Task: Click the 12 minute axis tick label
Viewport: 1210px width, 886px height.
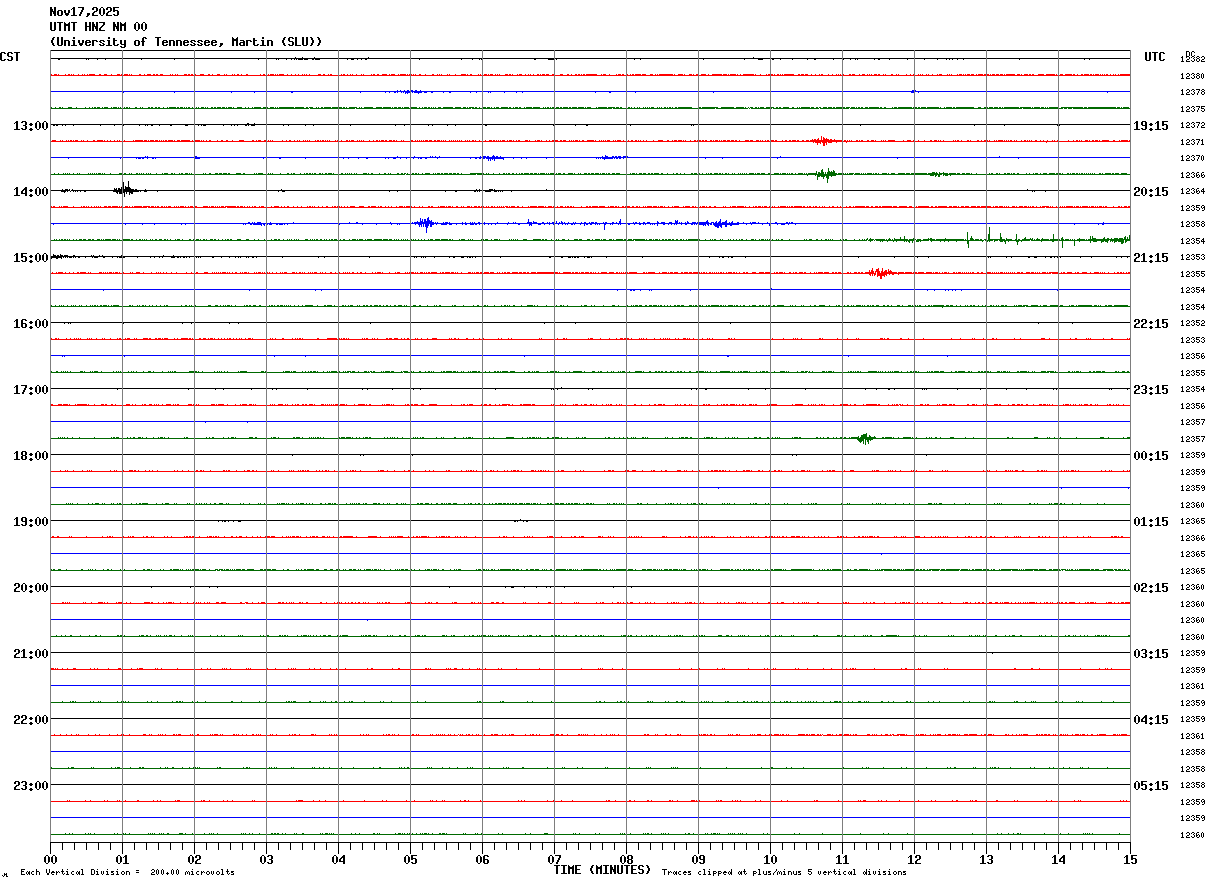Action: coord(915,859)
